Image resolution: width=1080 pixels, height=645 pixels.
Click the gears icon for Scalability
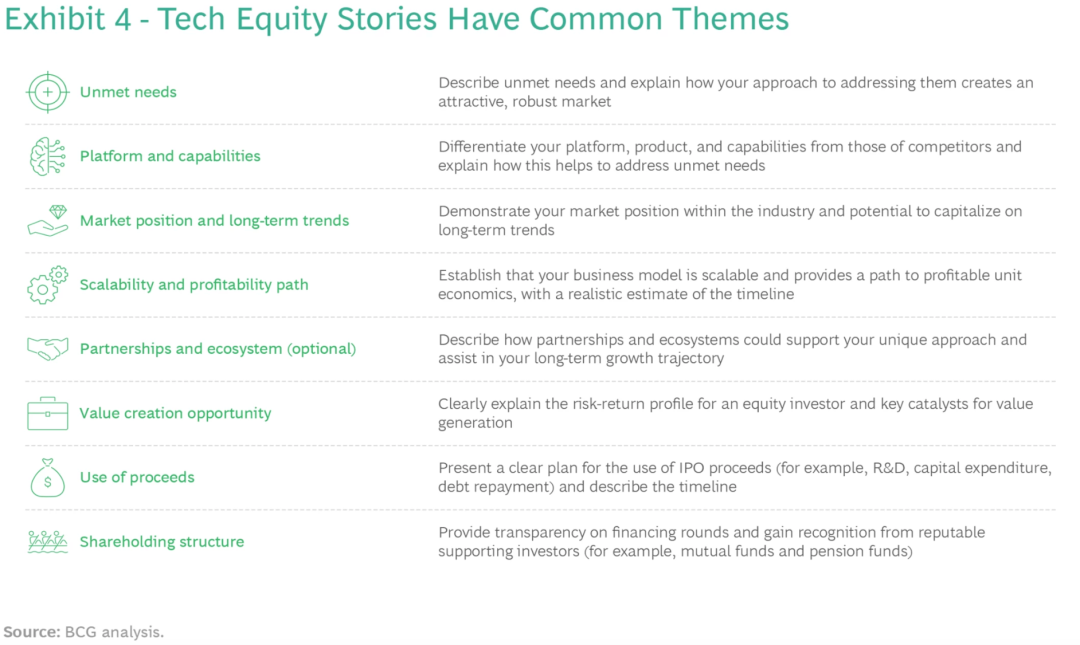(48, 285)
